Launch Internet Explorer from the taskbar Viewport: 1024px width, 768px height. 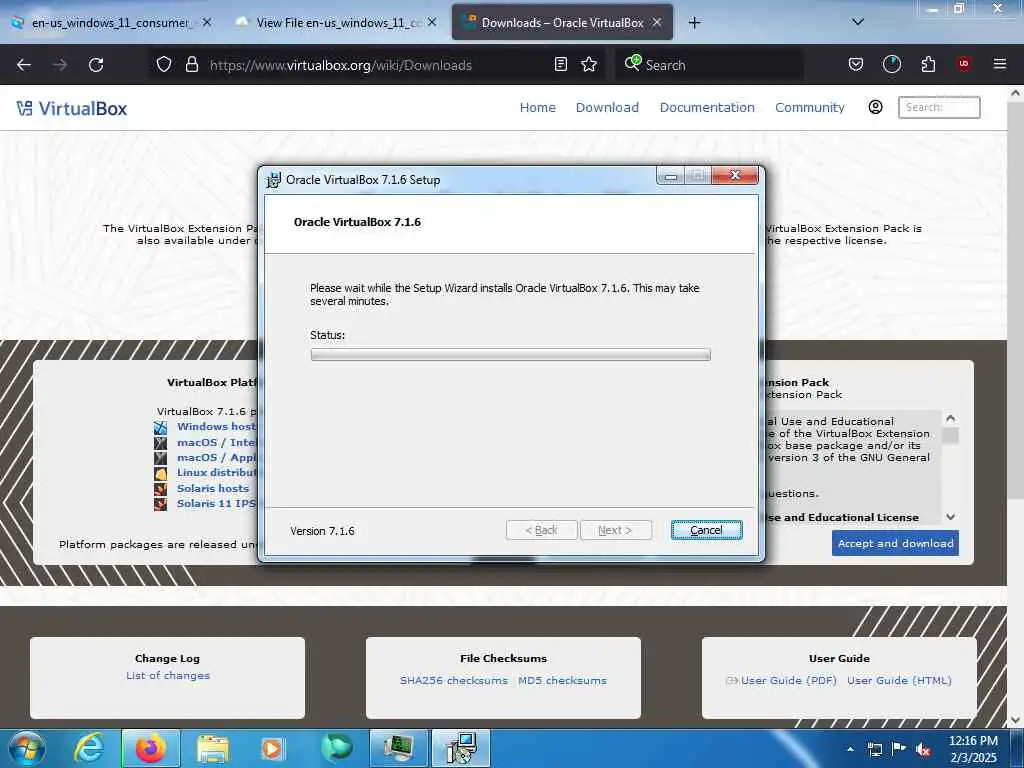[x=89, y=748]
